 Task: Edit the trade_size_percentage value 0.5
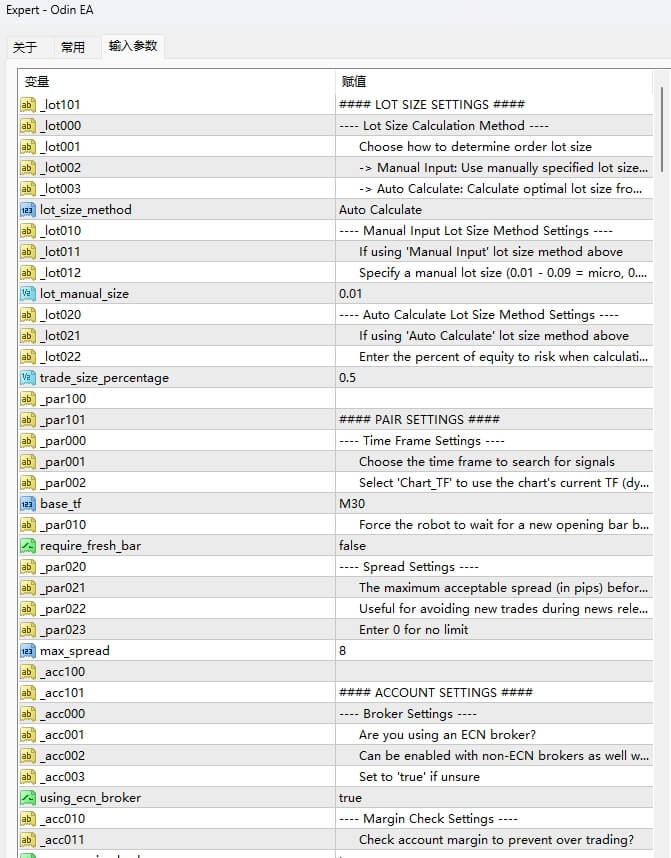347,378
